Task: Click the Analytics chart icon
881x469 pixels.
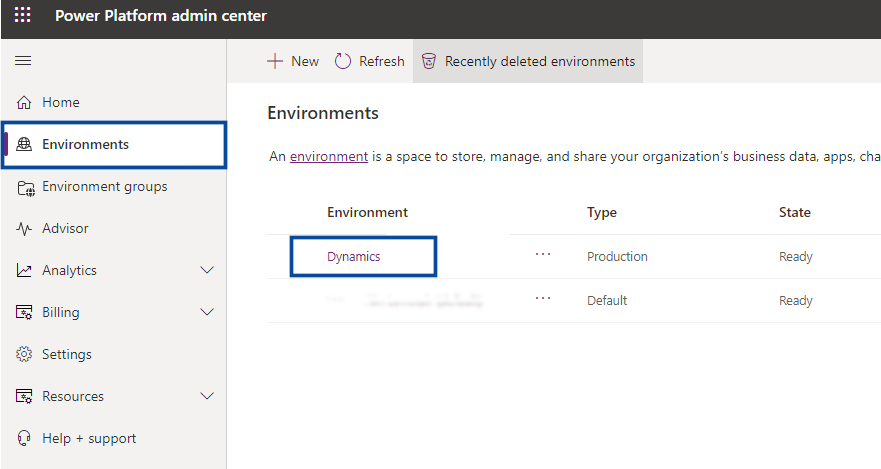Action: [24, 270]
